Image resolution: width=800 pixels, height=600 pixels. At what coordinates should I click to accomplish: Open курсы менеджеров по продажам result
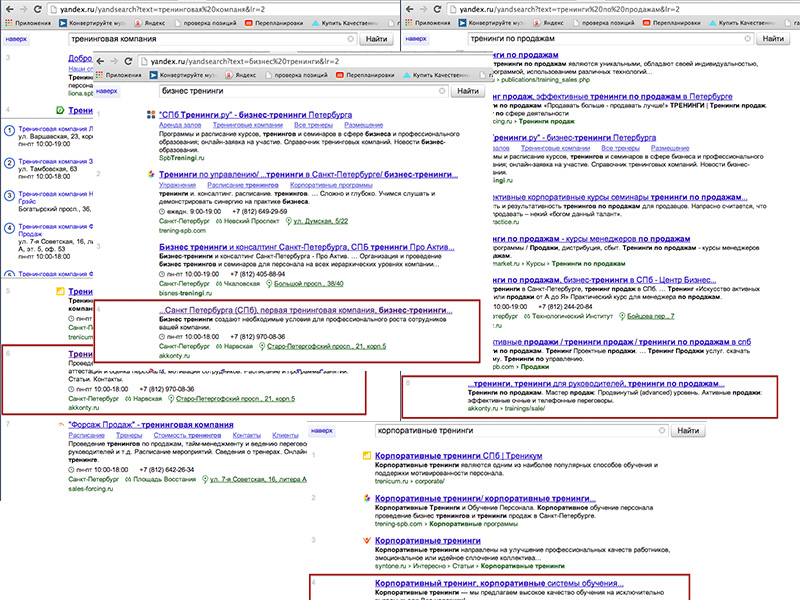click(592, 239)
